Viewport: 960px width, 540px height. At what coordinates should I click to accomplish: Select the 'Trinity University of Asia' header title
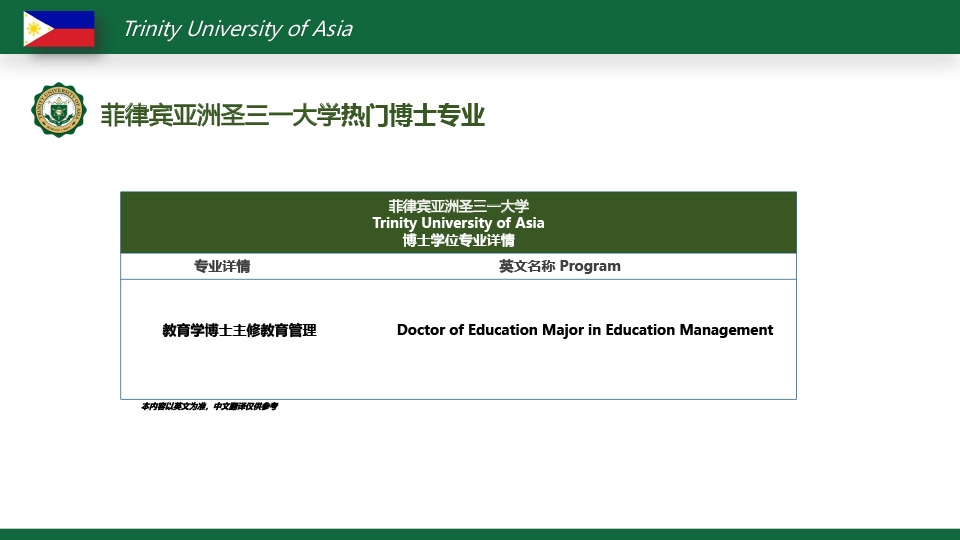click(238, 29)
